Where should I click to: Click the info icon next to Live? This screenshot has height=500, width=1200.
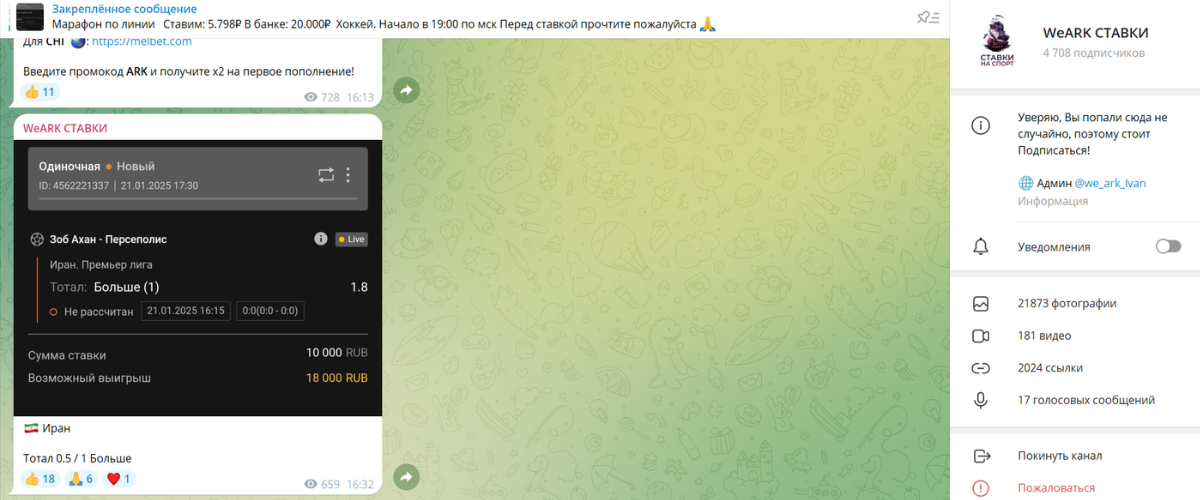click(x=321, y=239)
